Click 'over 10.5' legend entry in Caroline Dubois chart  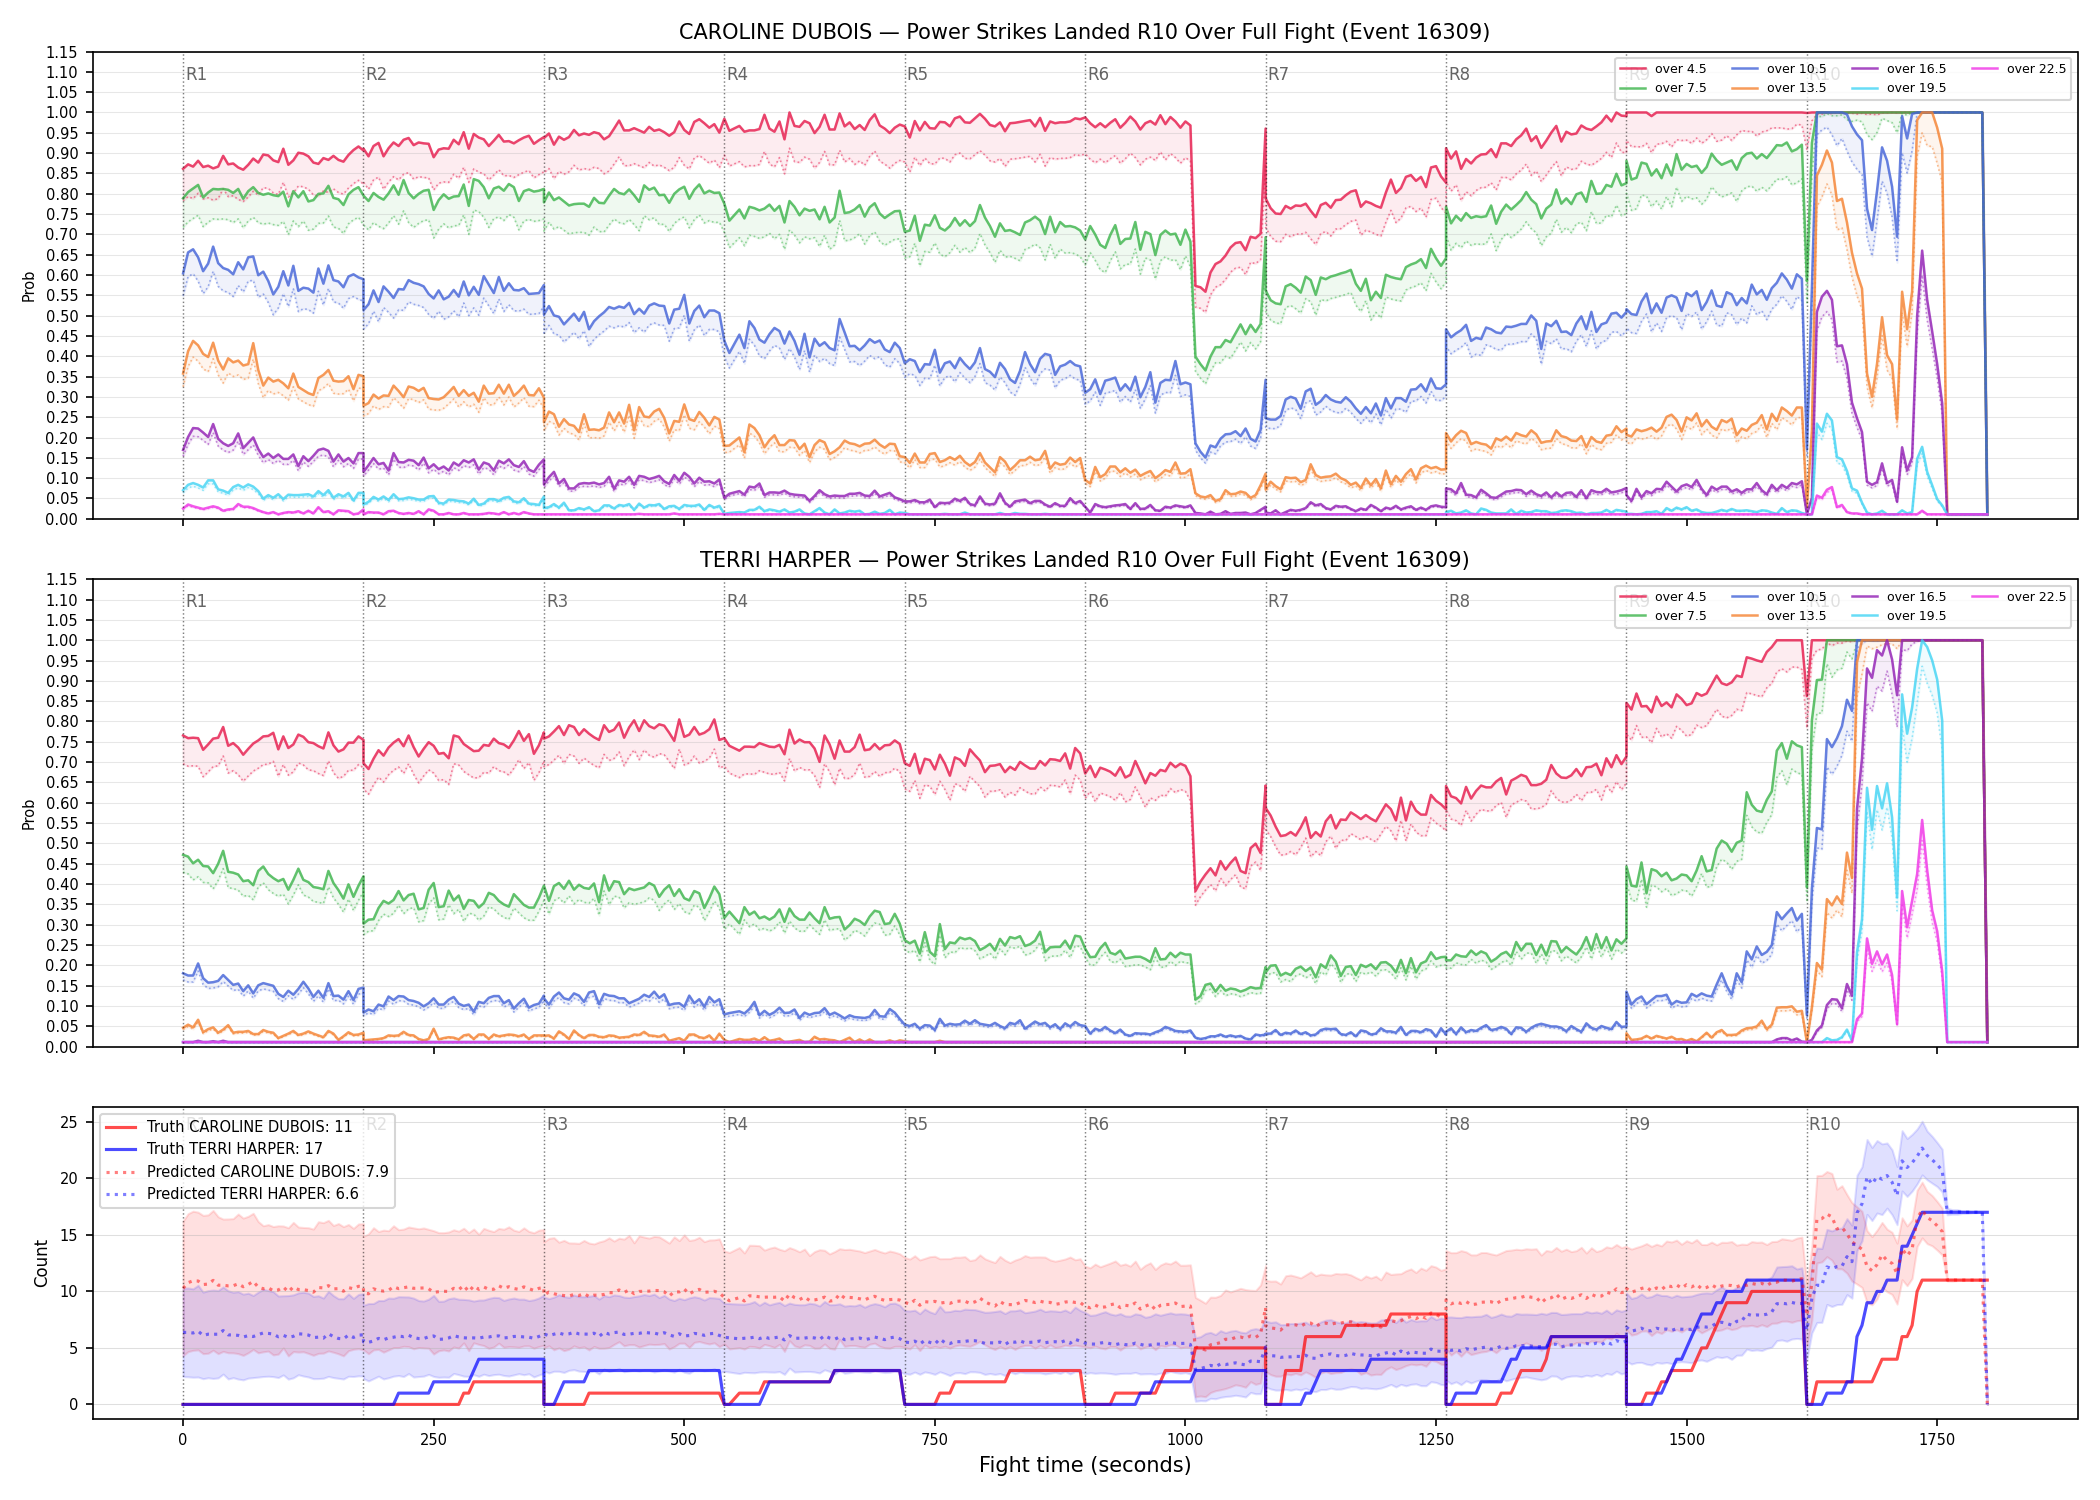(x=1779, y=69)
